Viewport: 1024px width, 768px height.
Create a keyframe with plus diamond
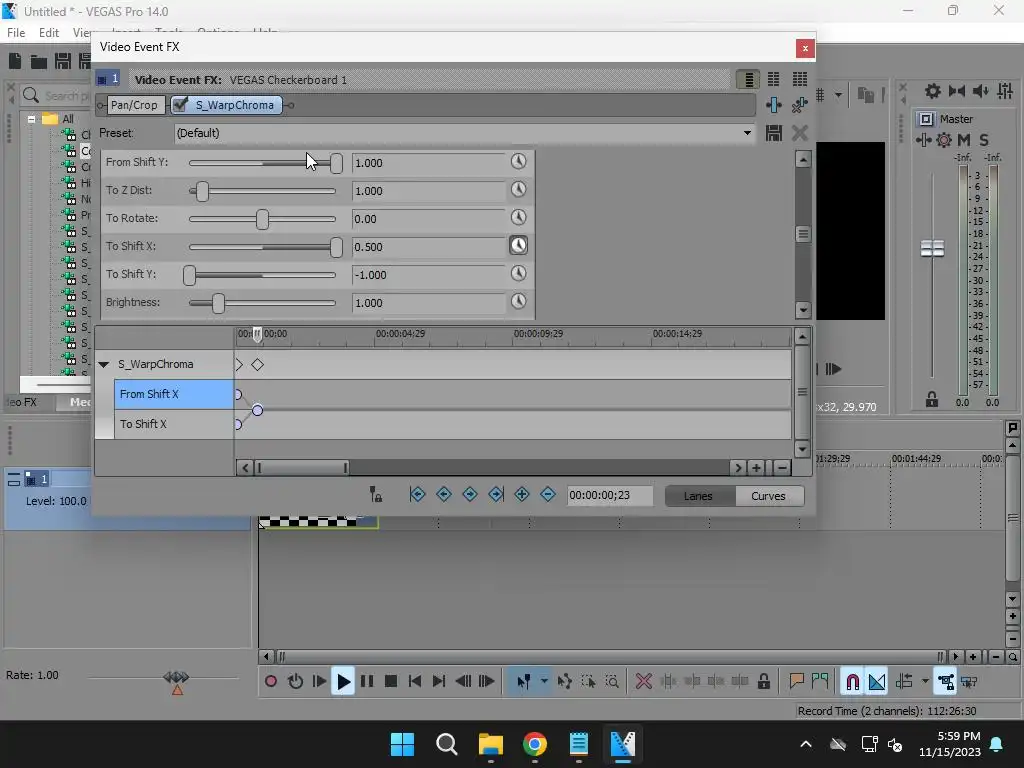[x=522, y=495]
